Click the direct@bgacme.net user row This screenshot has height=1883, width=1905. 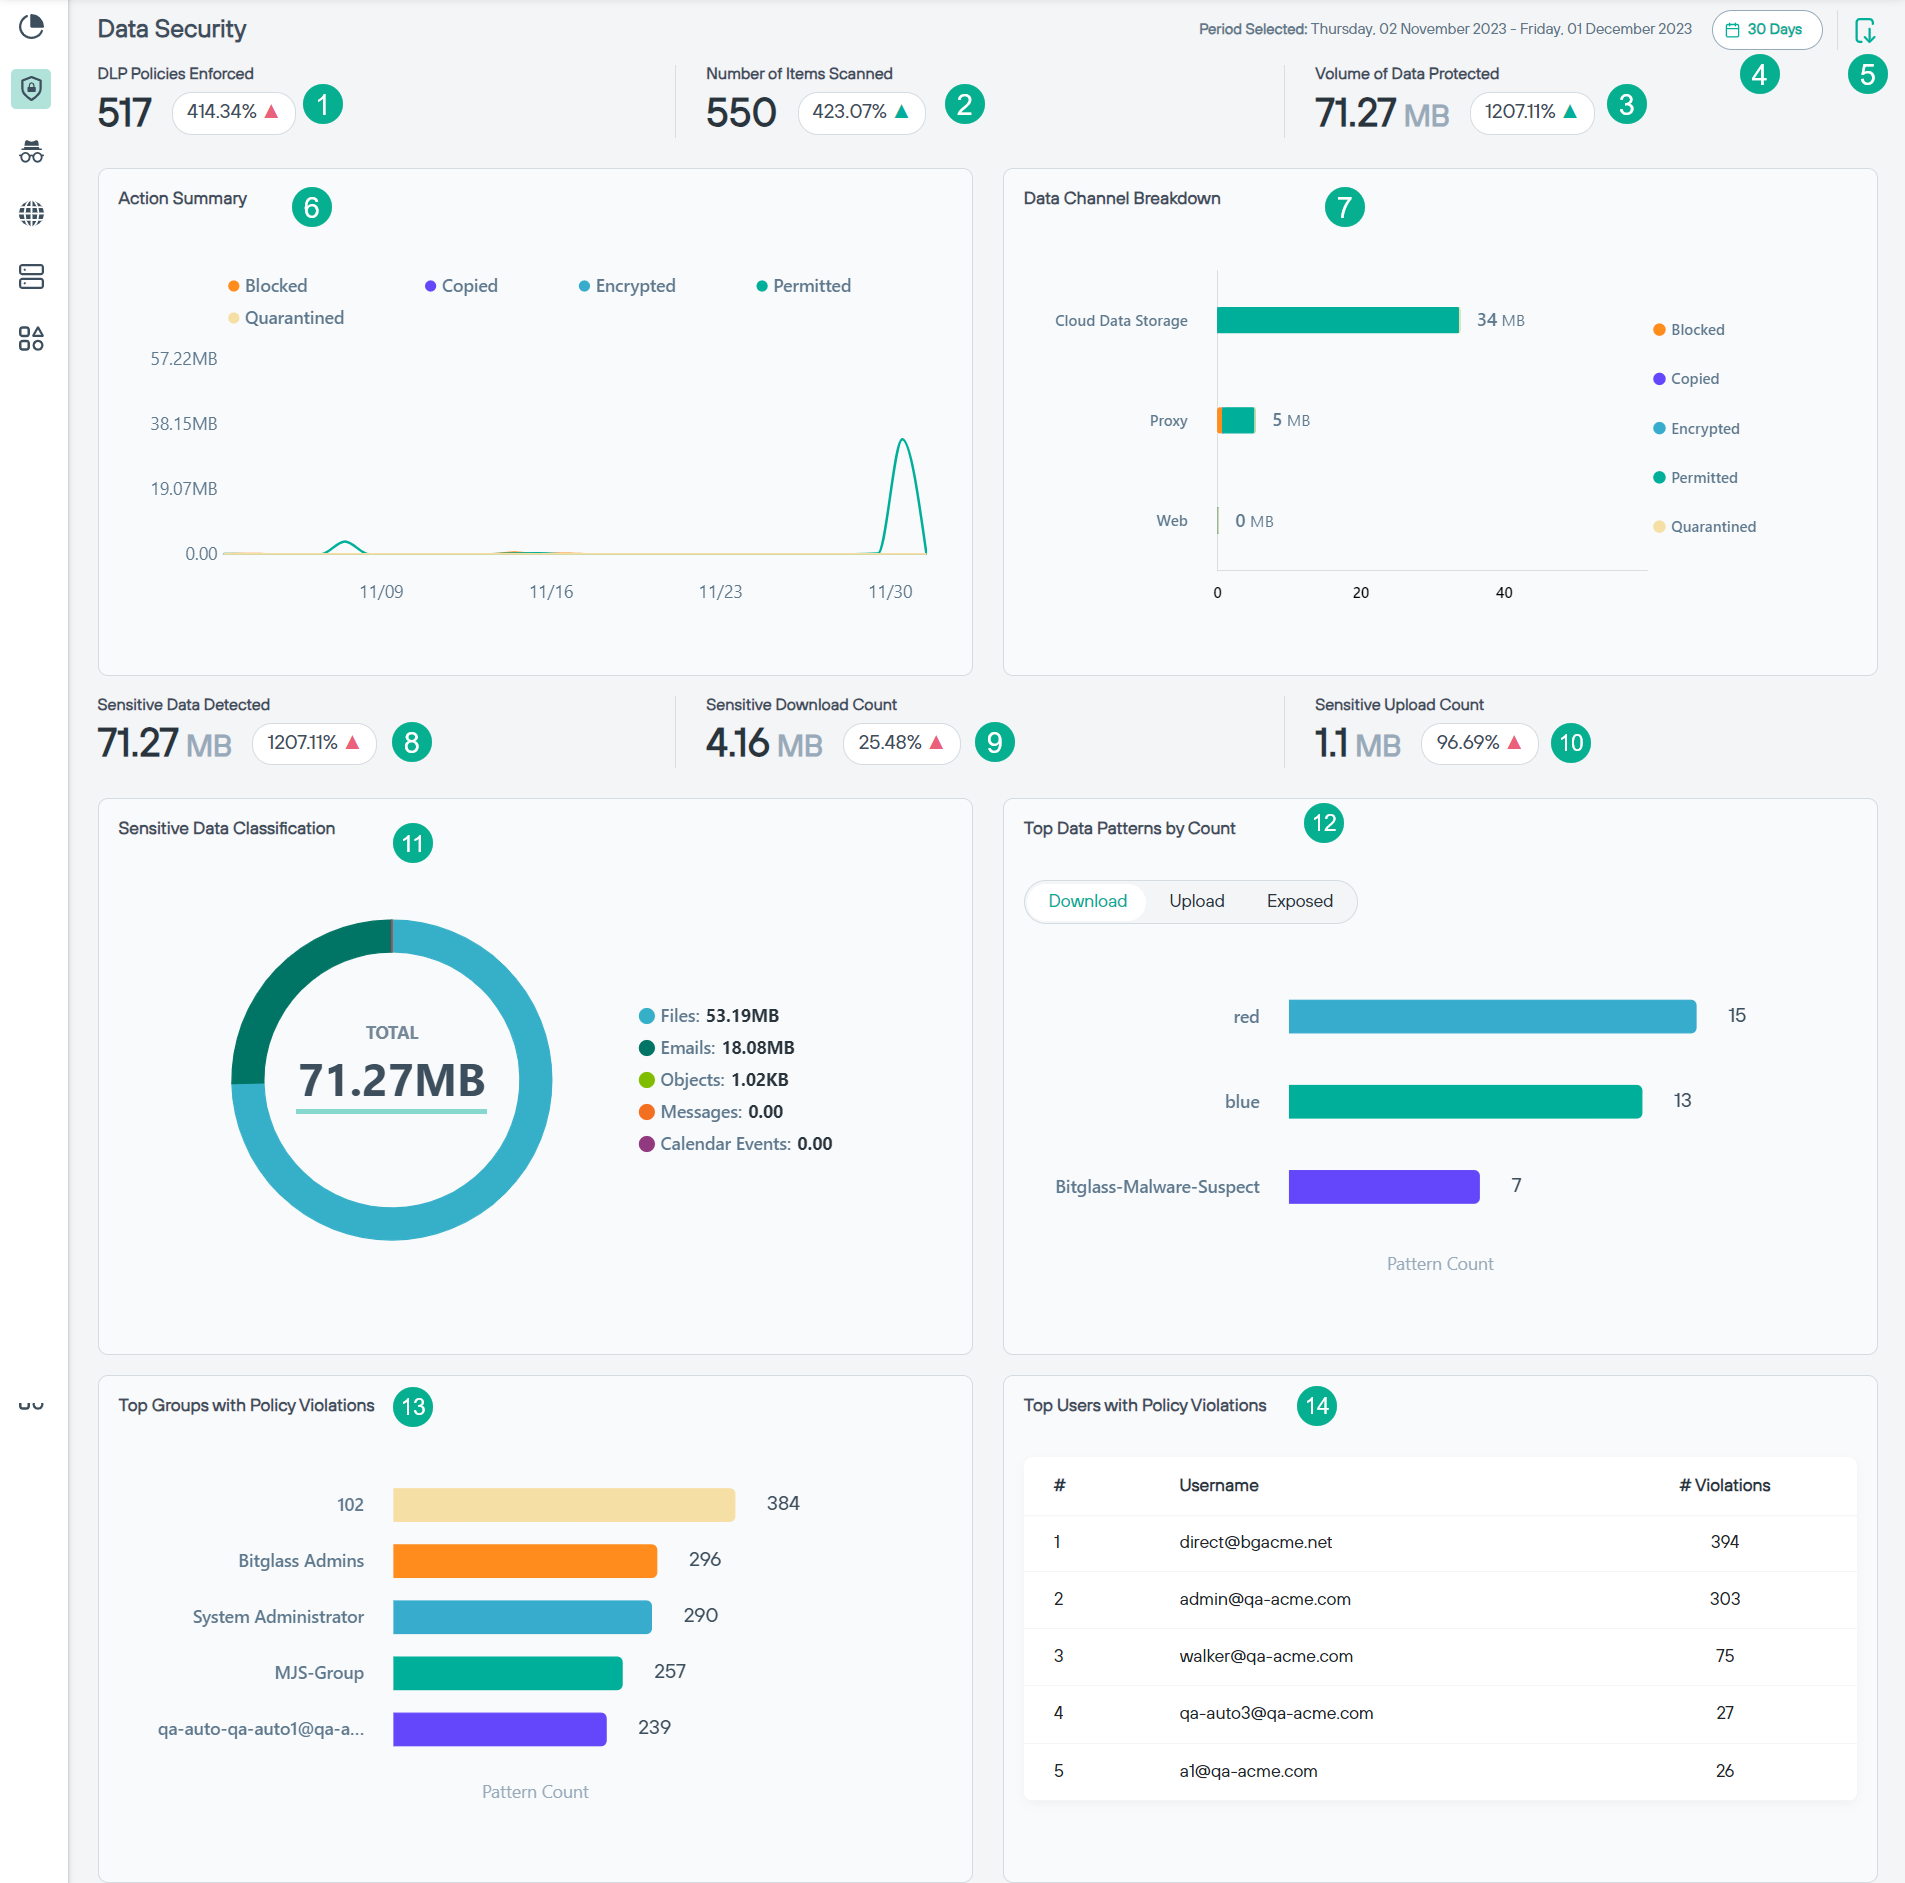pos(1255,1542)
